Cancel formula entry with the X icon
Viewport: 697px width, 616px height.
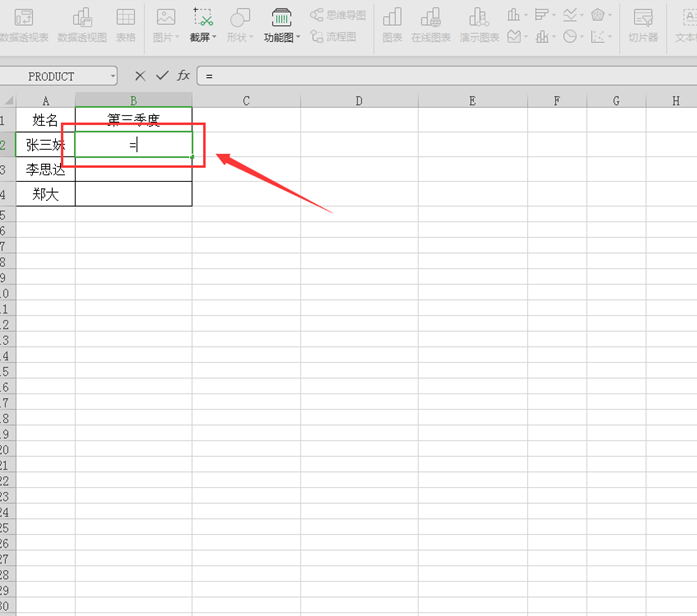pyautogui.click(x=140, y=76)
